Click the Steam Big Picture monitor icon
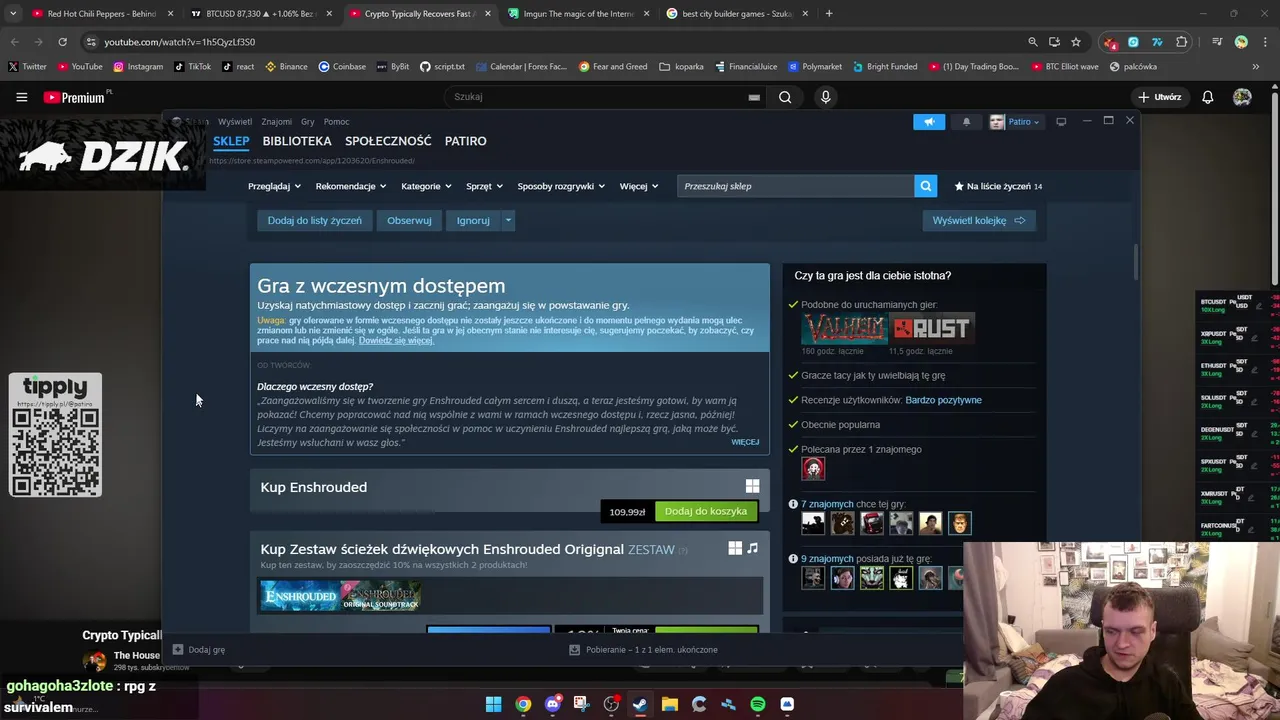1280x720 pixels. pyautogui.click(x=1061, y=121)
